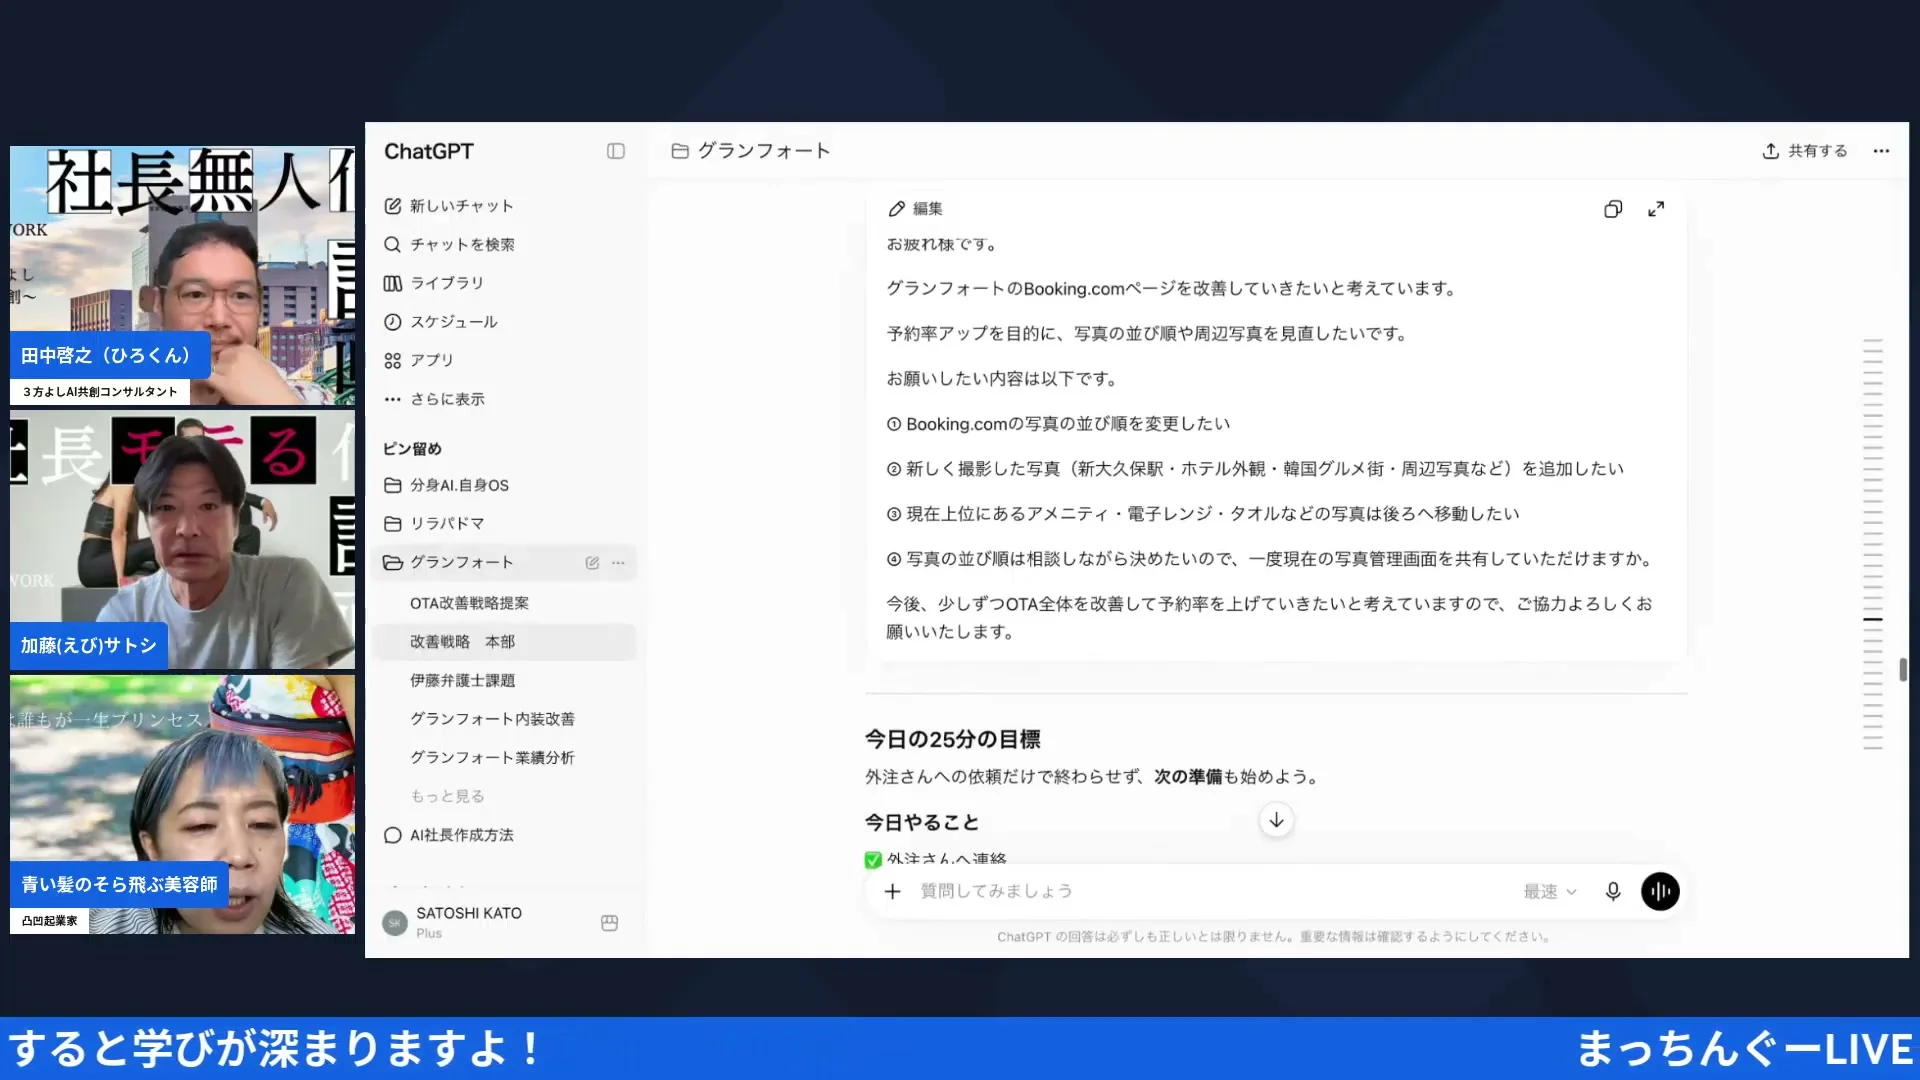This screenshot has height=1080, width=1920.
Task: Click the highlighted marker in message minimap
Action: (1873, 620)
